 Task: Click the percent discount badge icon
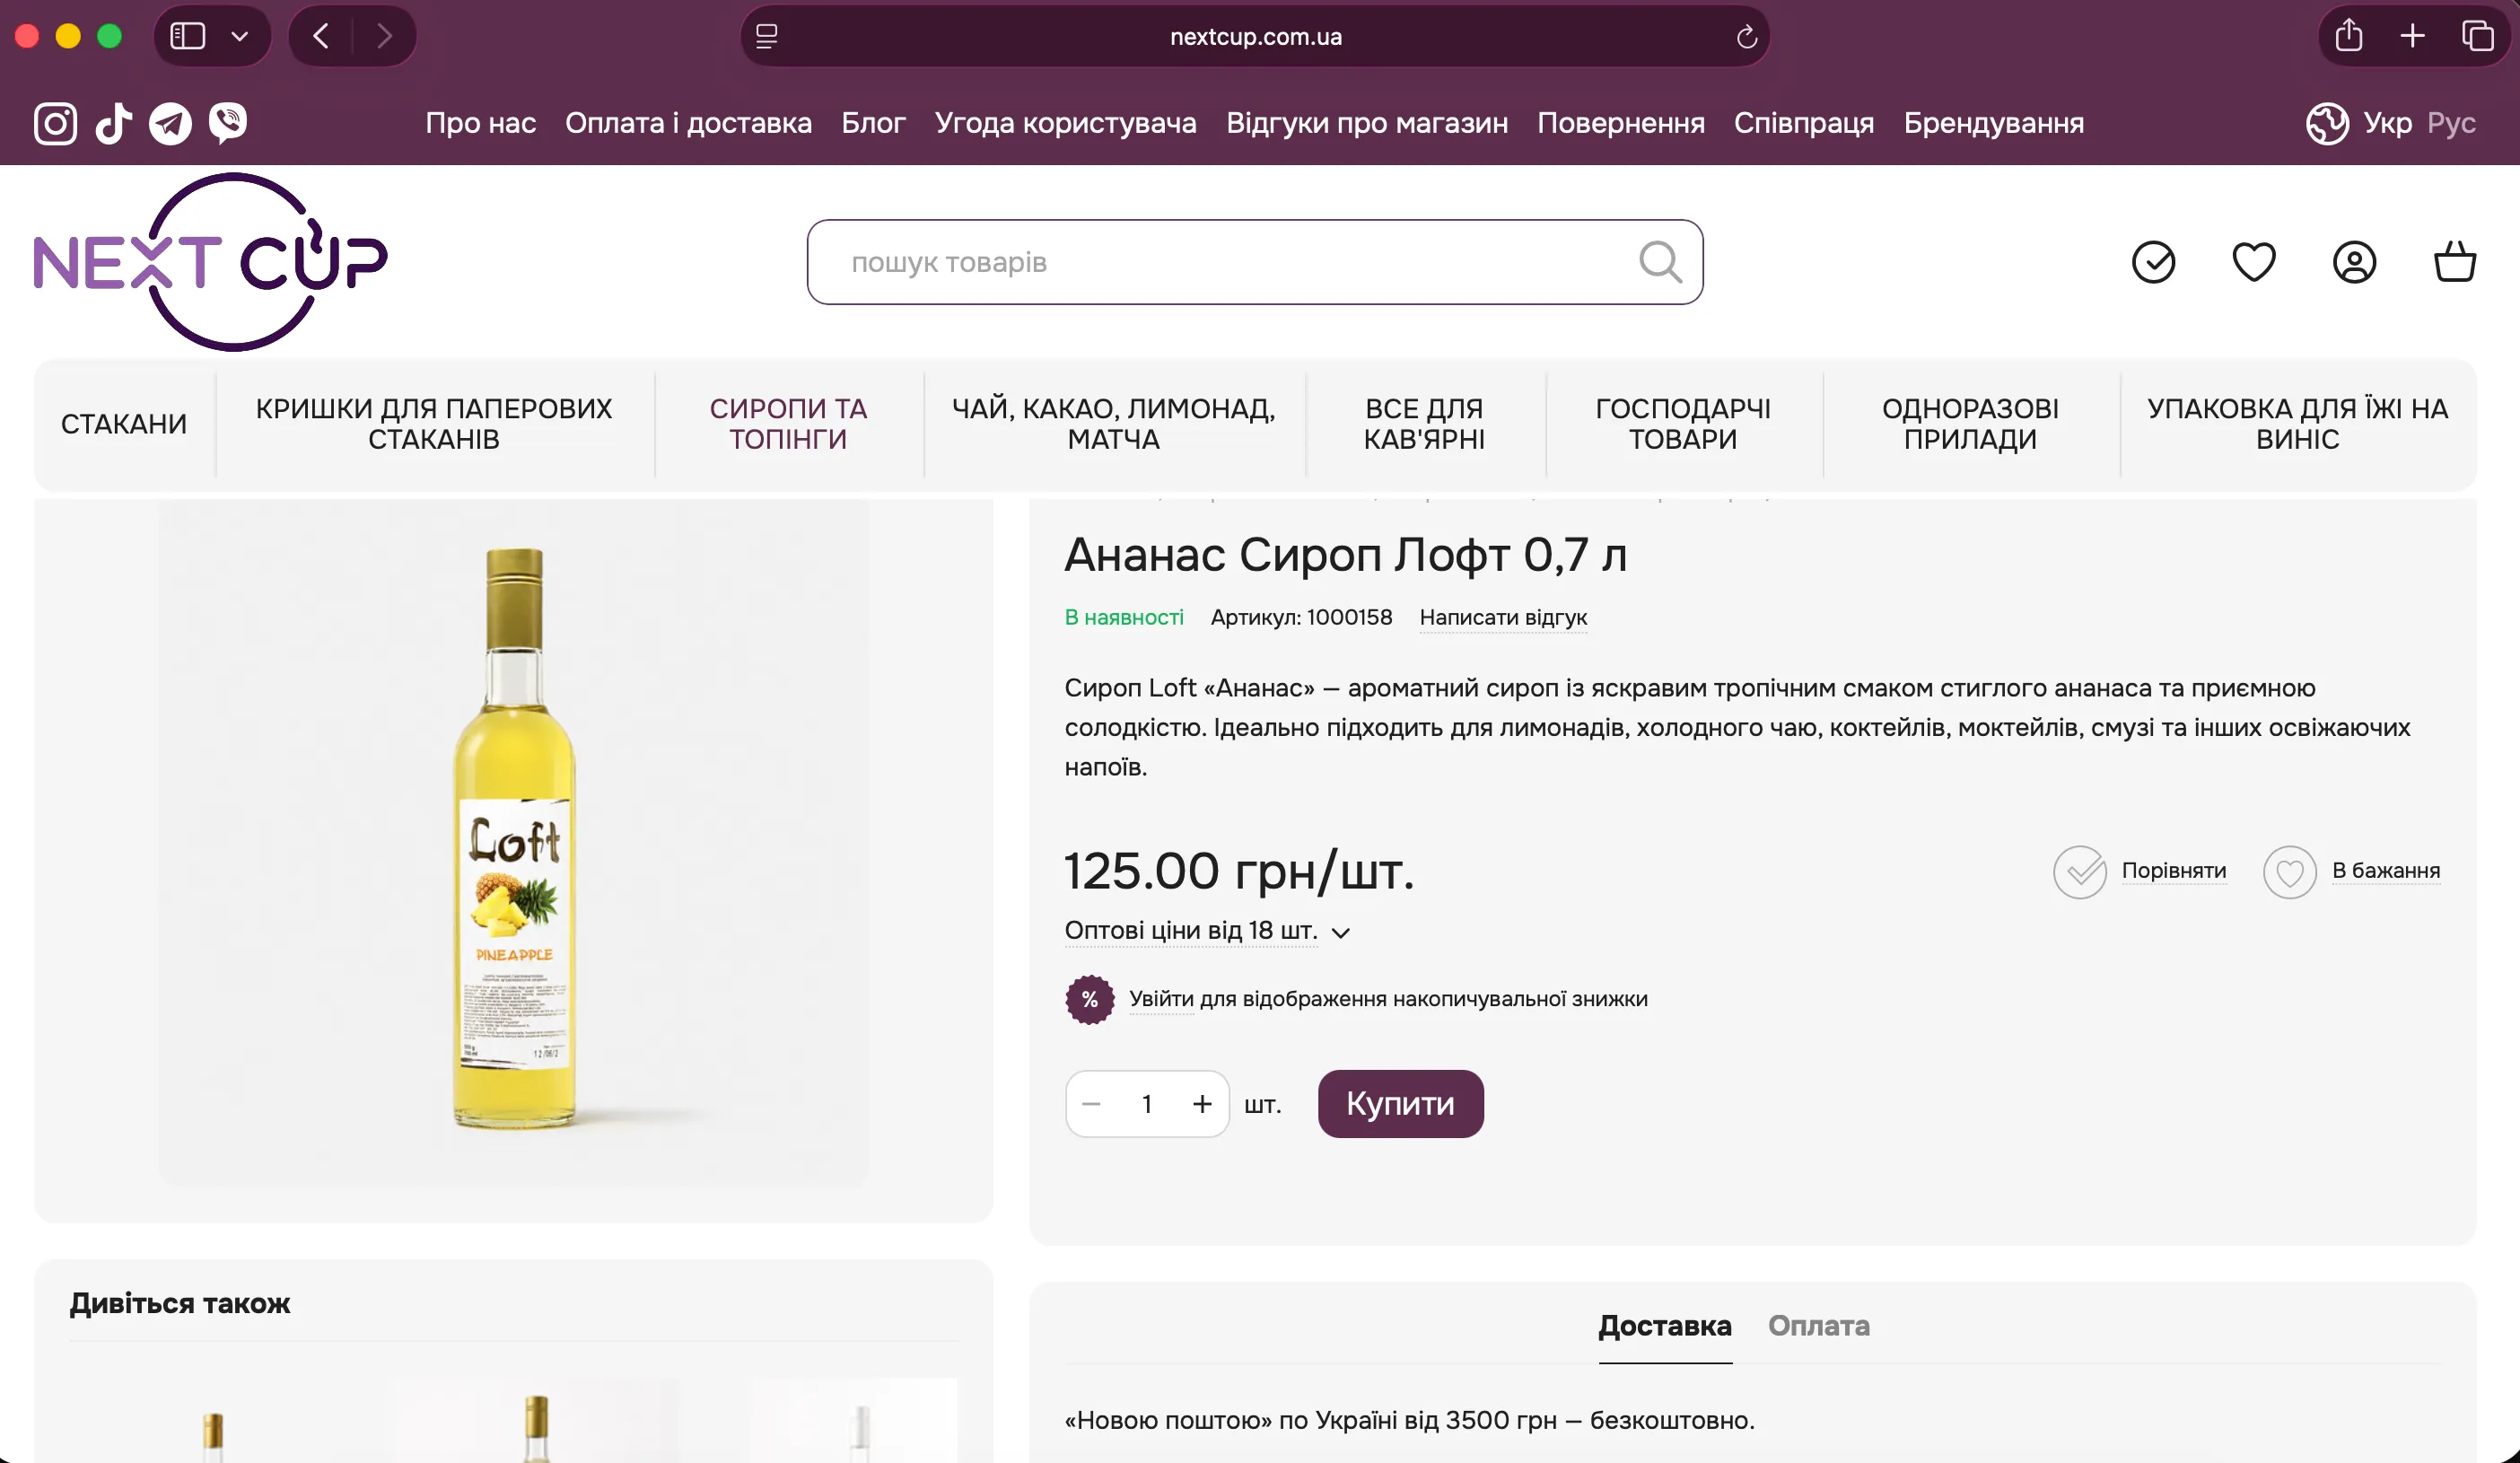(x=1089, y=999)
